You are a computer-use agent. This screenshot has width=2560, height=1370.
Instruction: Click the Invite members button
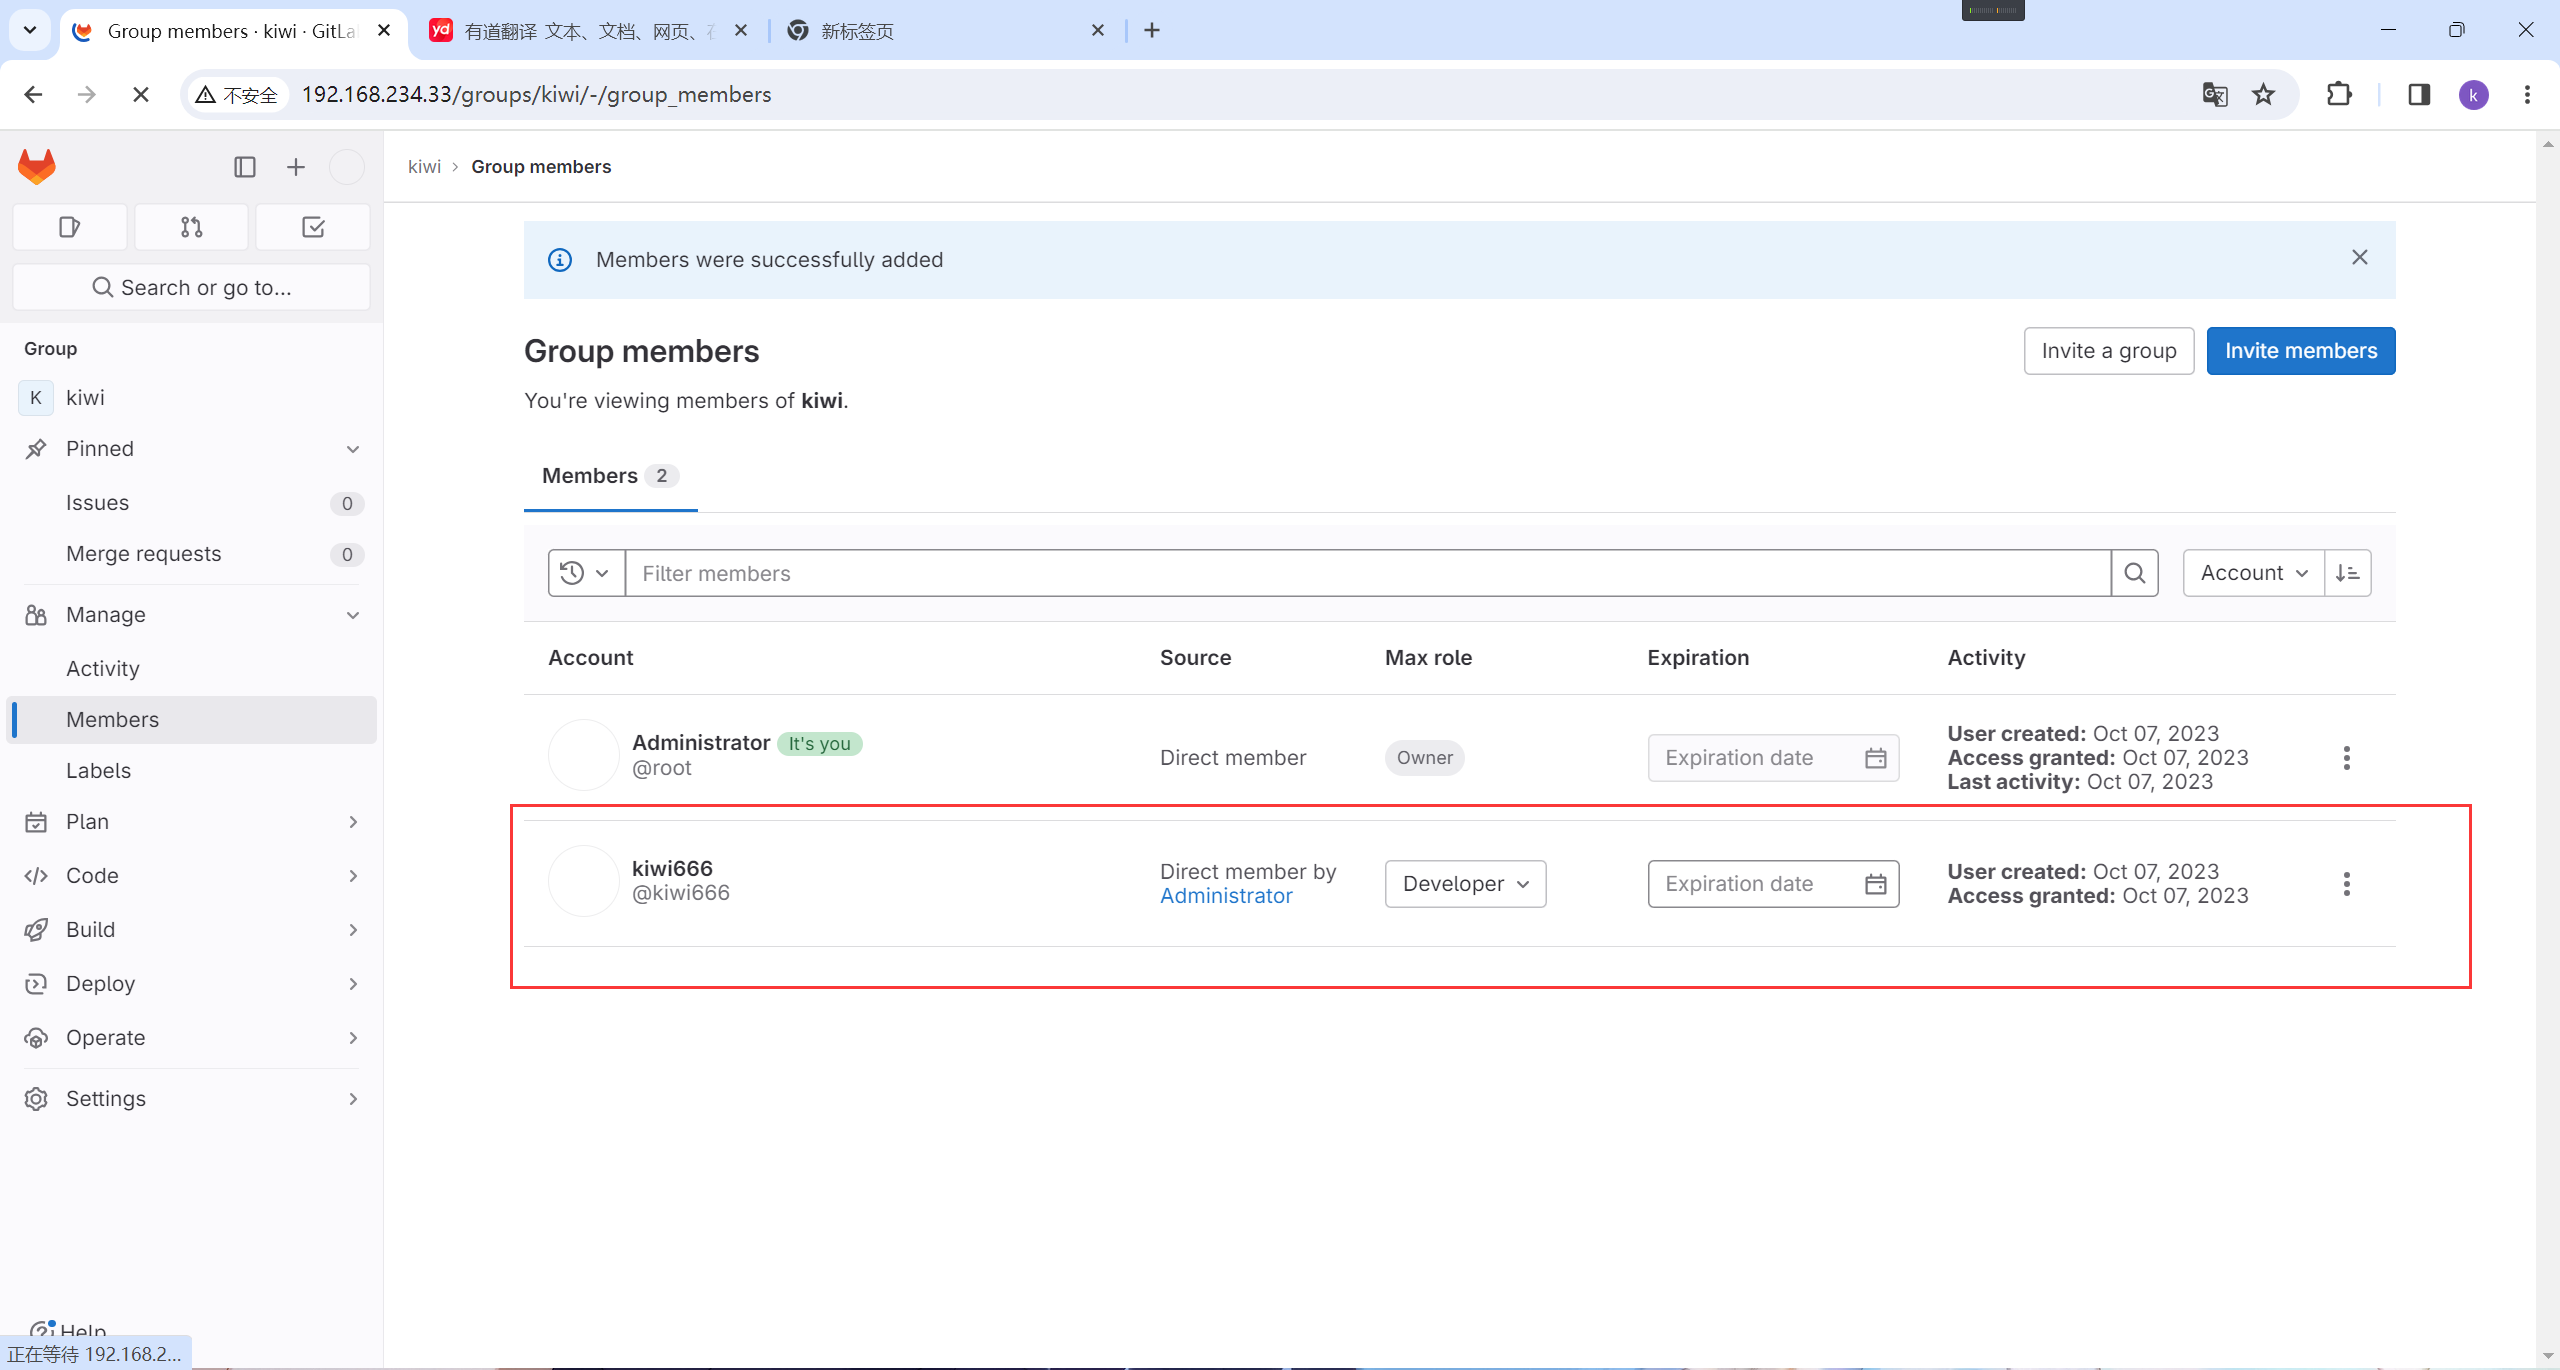pyautogui.click(x=2300, y=351)
